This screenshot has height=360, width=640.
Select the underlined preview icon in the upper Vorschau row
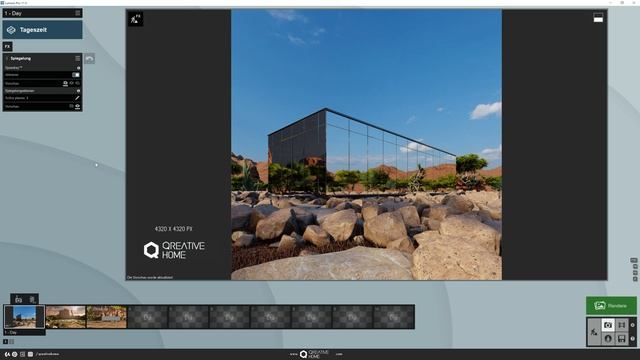[65, 83]
